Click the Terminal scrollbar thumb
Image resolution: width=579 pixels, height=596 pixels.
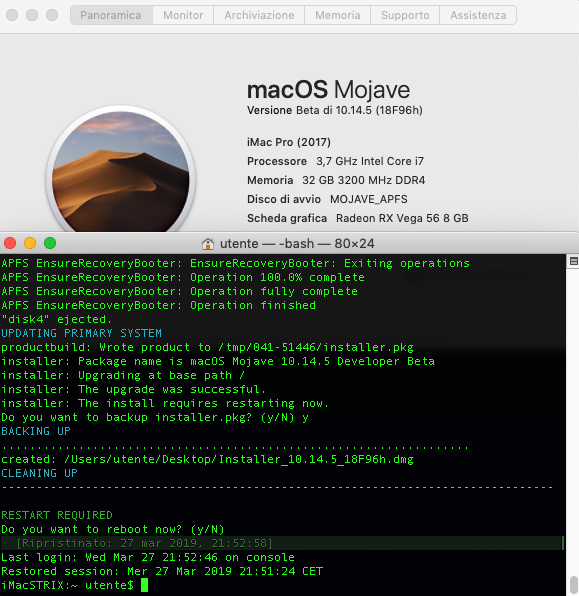pyautogui.click(x=574, y=584)
